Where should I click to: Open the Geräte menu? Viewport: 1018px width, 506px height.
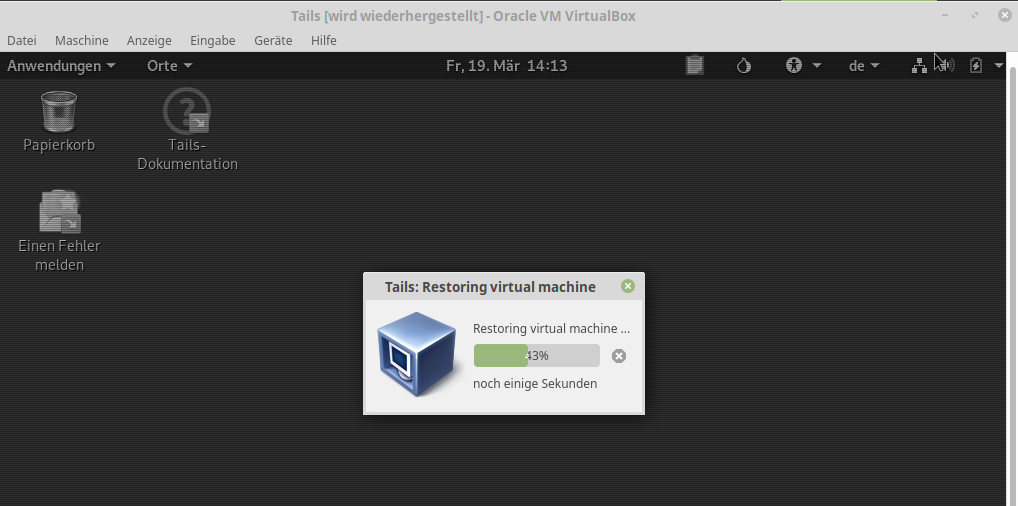273,40
